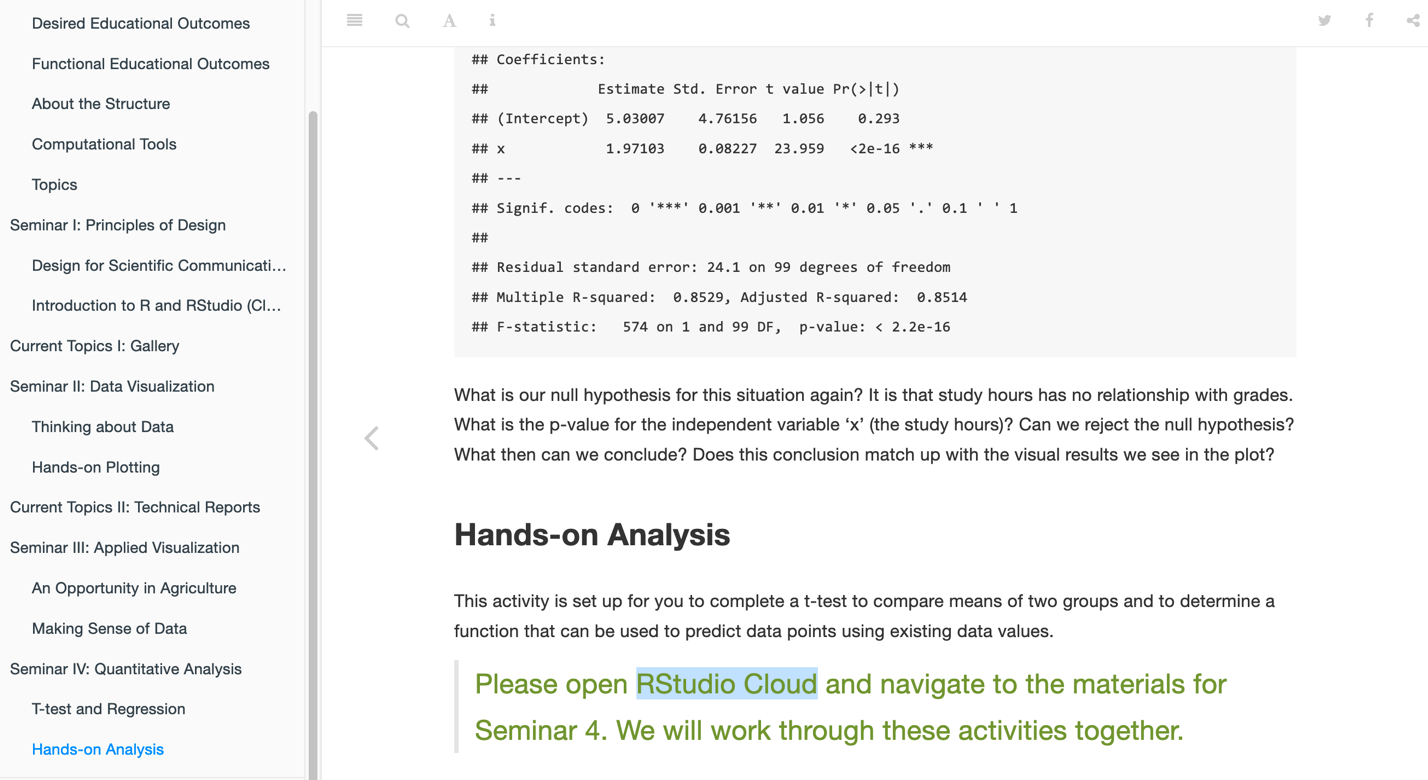
Task: Open Seminar I: Principles of Design chapter
Action: [118, 225]
